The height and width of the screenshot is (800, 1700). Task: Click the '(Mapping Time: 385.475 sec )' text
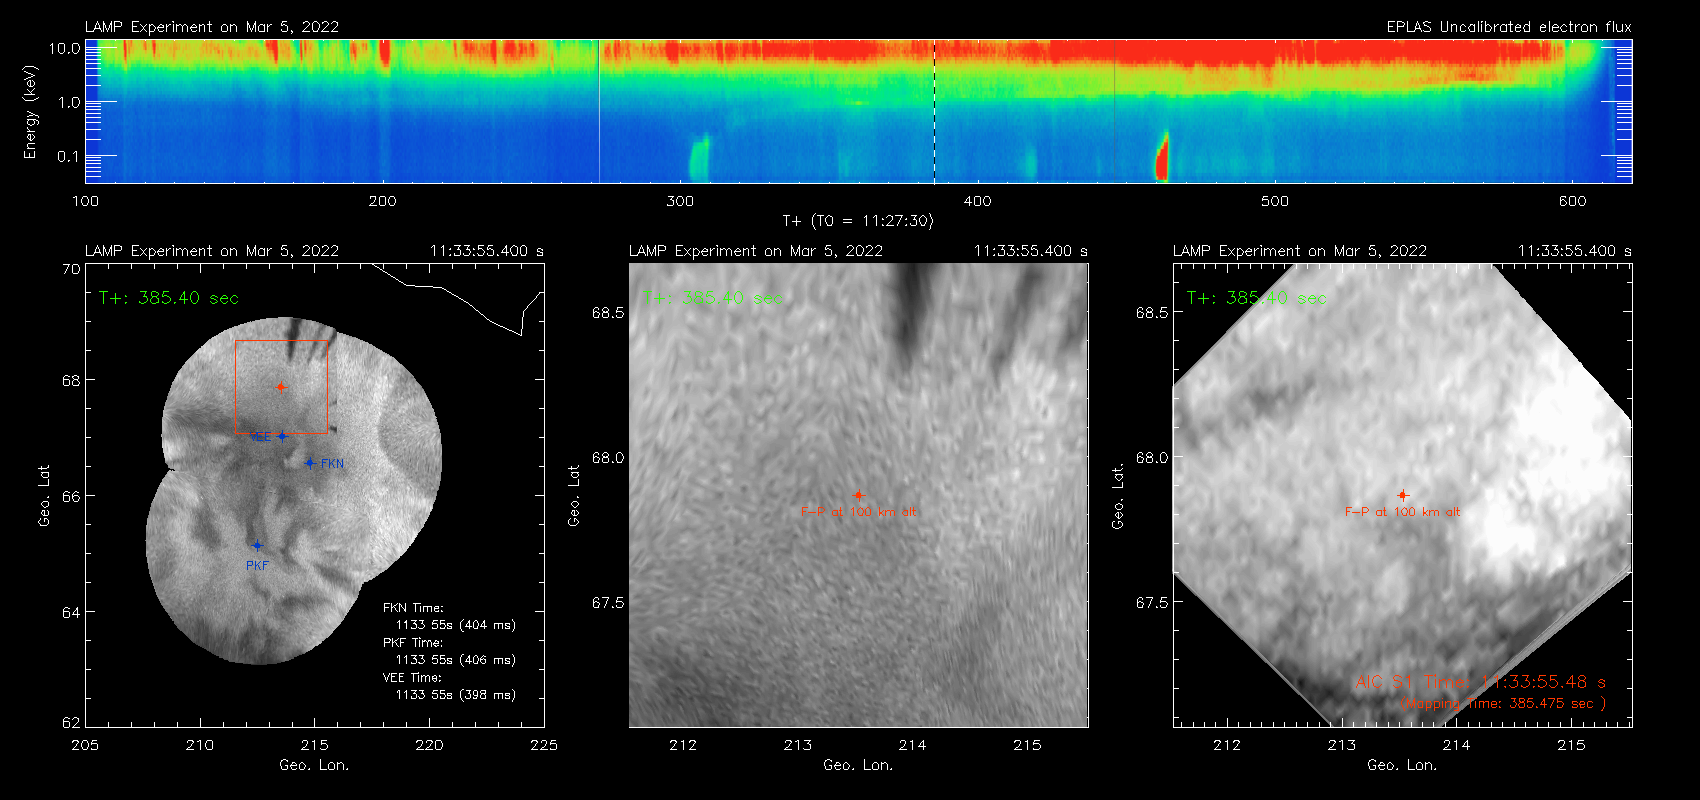pyautogui.click(x=1503, y=703)
